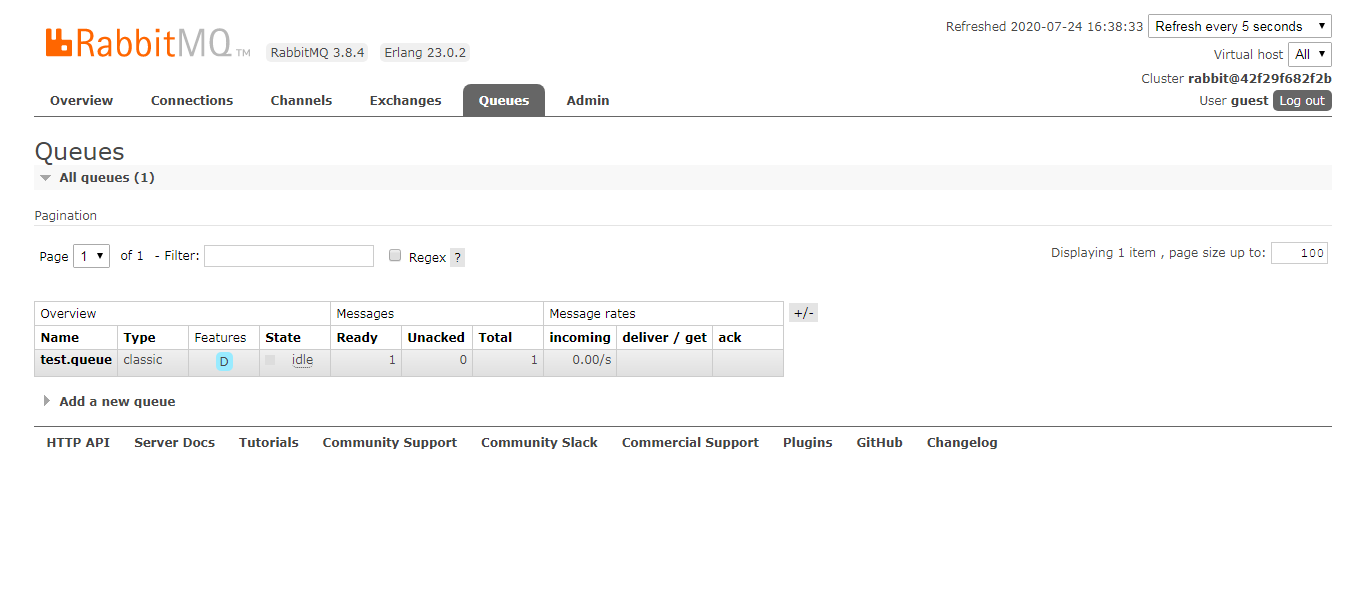Image resolution: width=1366 pixels, height=597 pixels.
Task: Open the Community Support link
Action: tap(390, 442)
